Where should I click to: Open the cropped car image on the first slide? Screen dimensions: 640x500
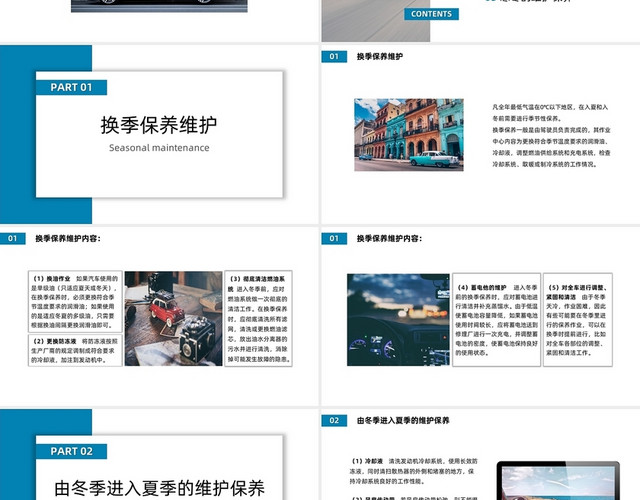tap(159, 6)
